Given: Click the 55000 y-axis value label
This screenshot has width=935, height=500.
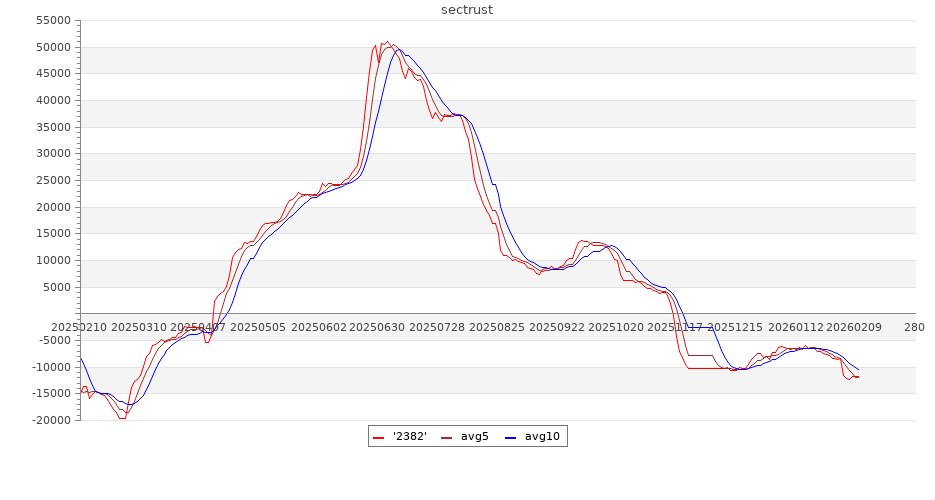Looking at the screenshot, I should coord(52,20).
